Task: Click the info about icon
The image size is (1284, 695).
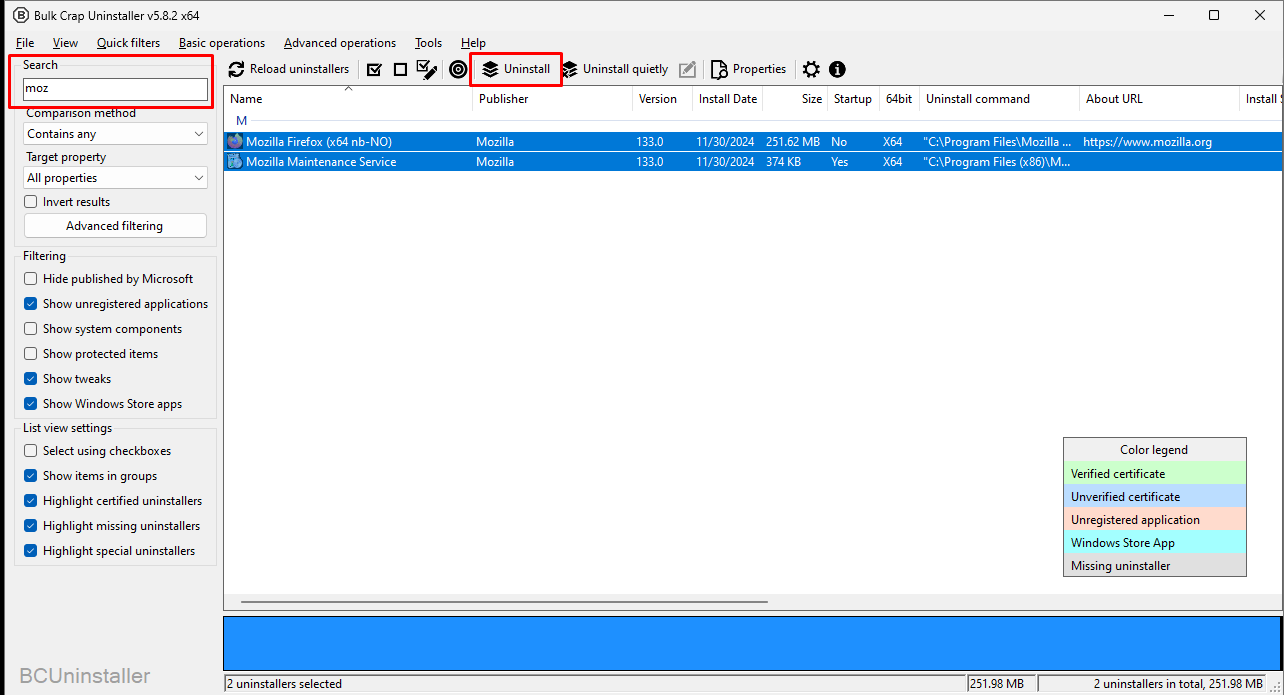Action: (837, 69)
